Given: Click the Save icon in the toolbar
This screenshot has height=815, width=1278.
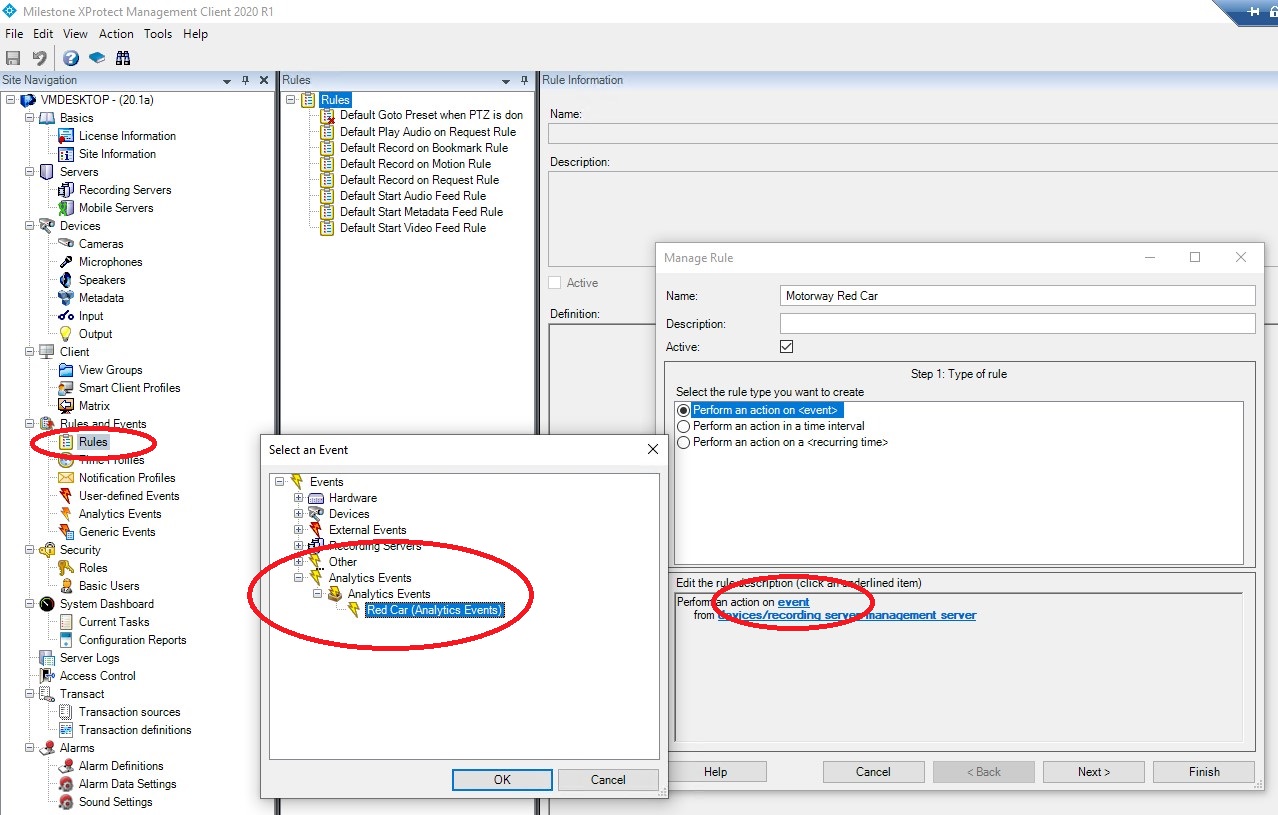Looking at the screenshot, I should [13, 58].
